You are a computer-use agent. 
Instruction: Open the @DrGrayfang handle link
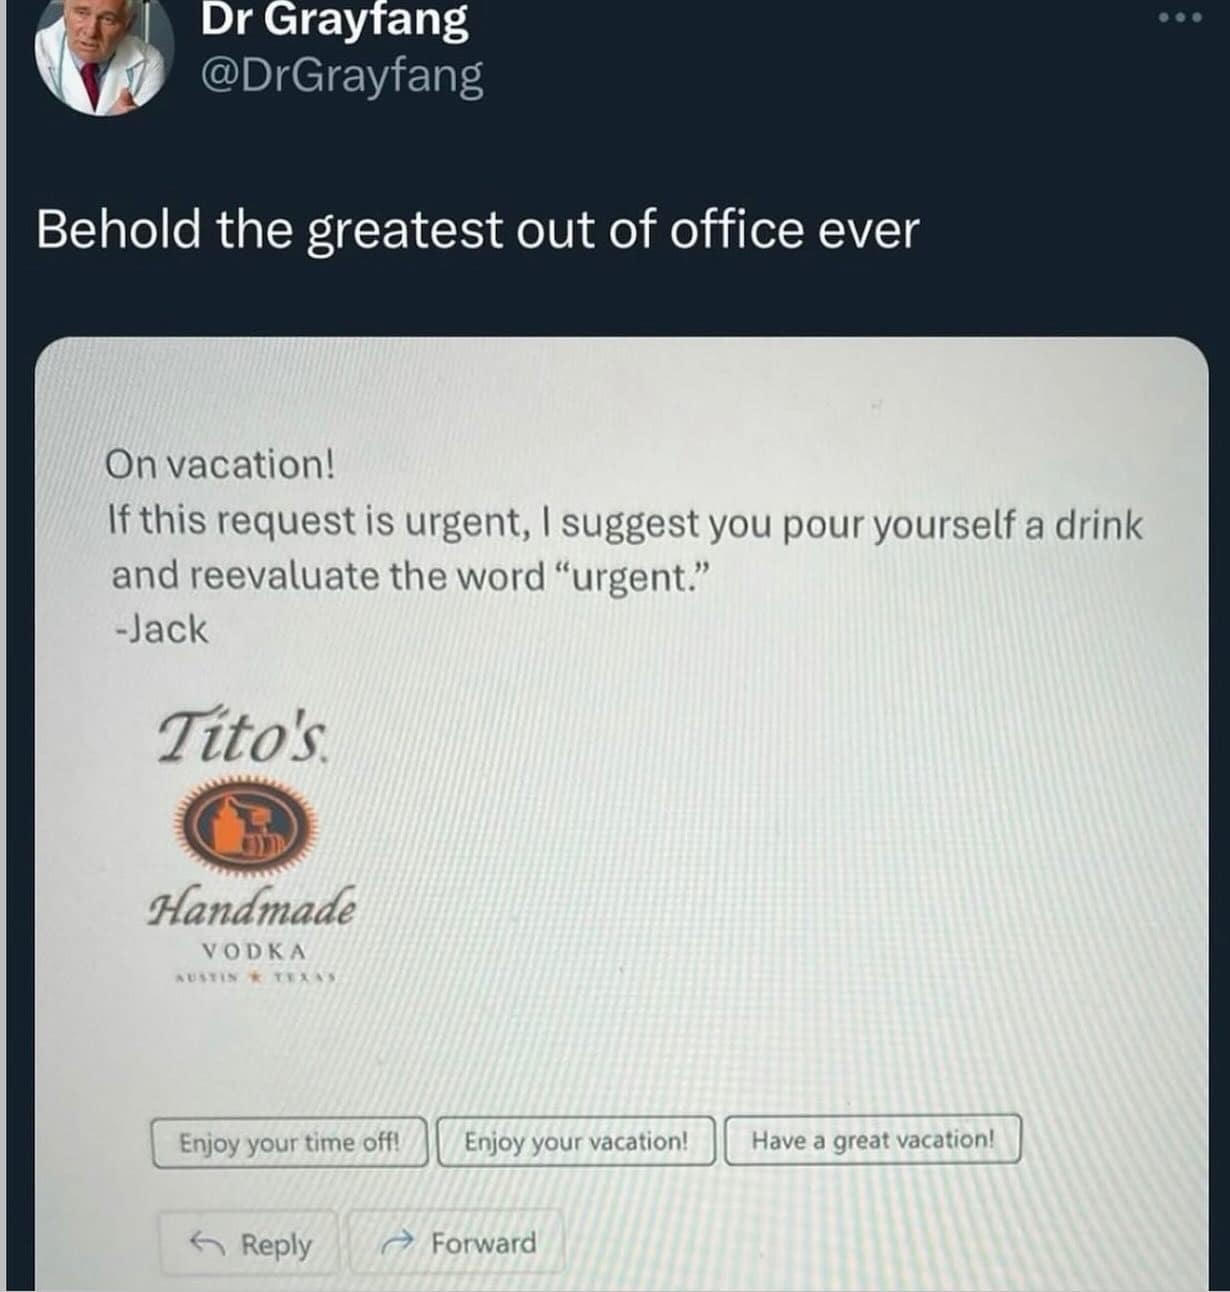tap(342, 76)
